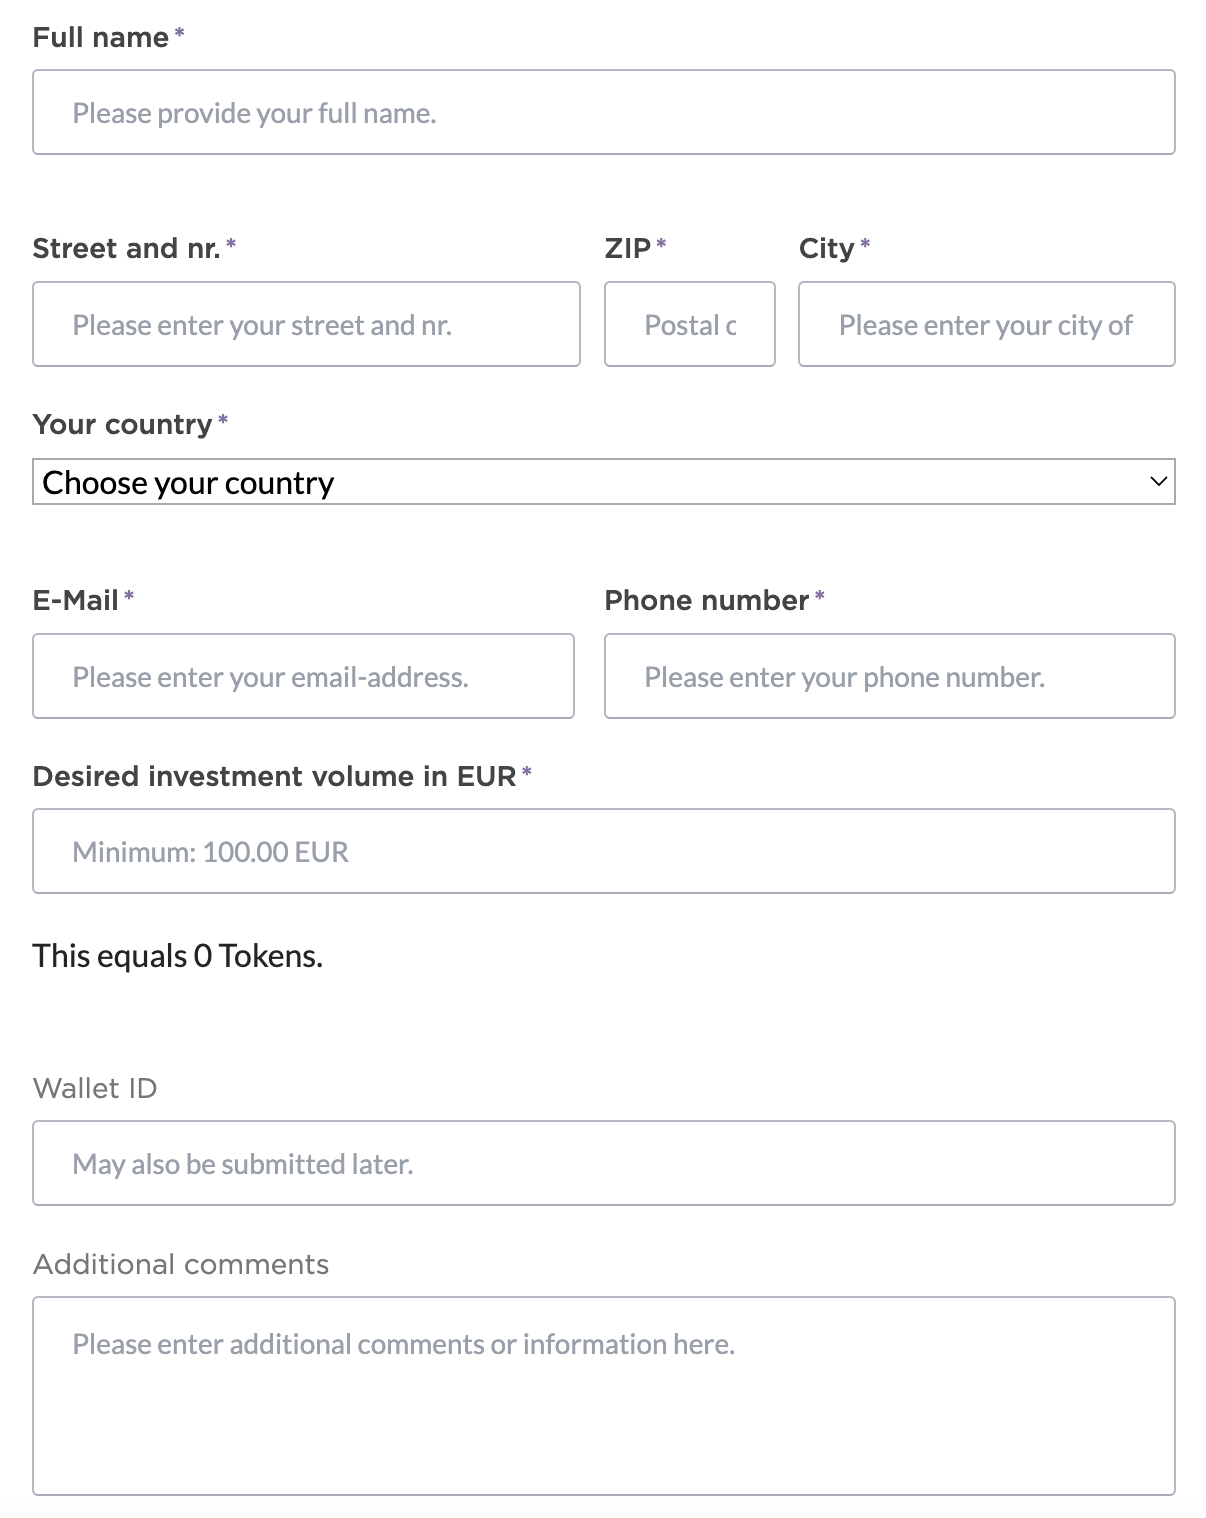Click the Wallet ID text field

click(x=603, y=1163)
